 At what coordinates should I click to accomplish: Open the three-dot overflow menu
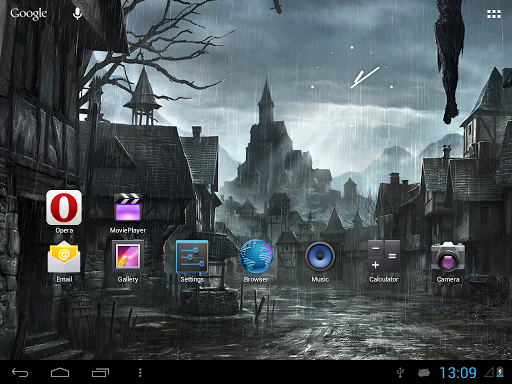(140, 372)
